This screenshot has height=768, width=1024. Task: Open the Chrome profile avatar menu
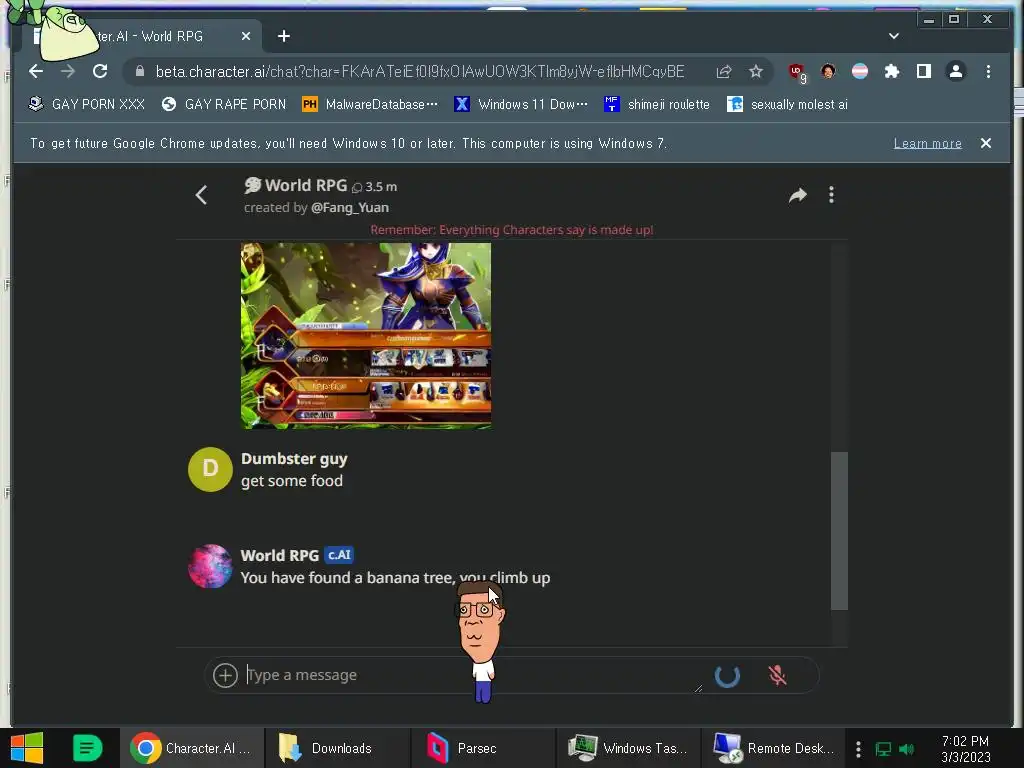(955, 71)
